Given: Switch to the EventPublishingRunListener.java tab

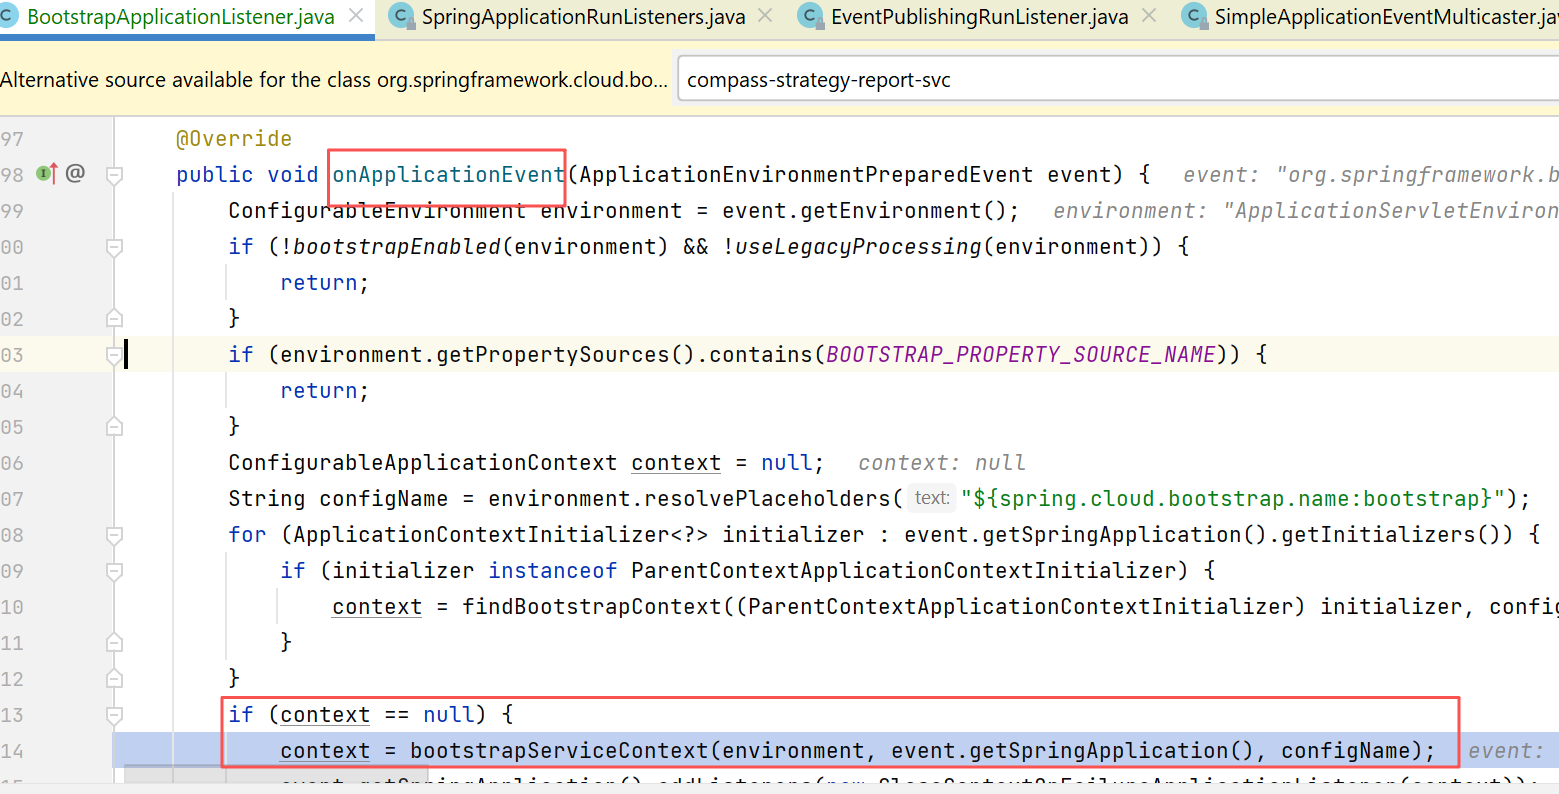Looking at the screenshot, I should [979, 17].
